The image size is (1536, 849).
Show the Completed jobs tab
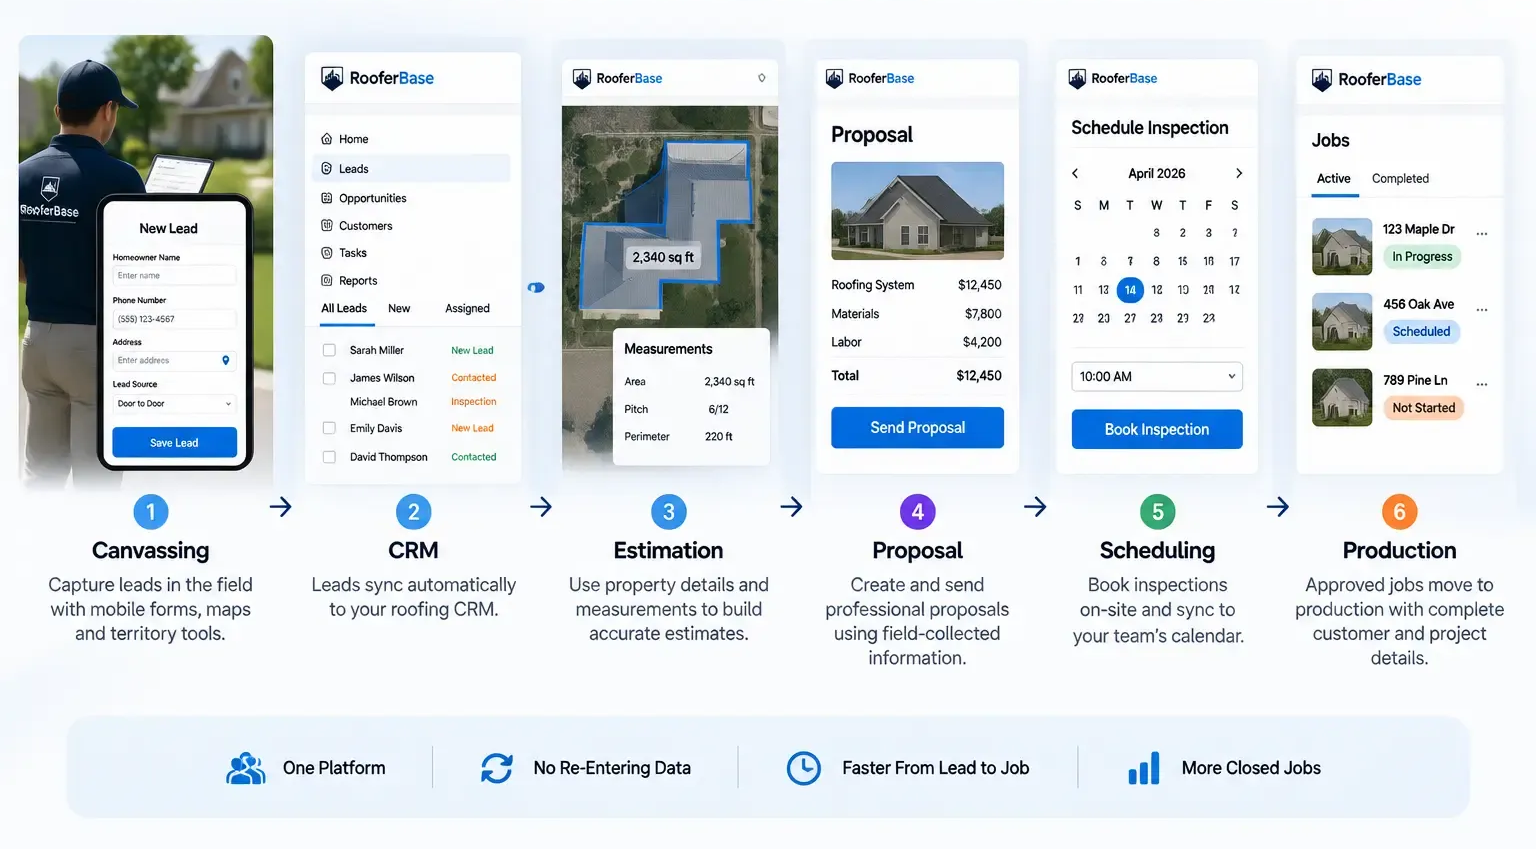pos(1400,179)
